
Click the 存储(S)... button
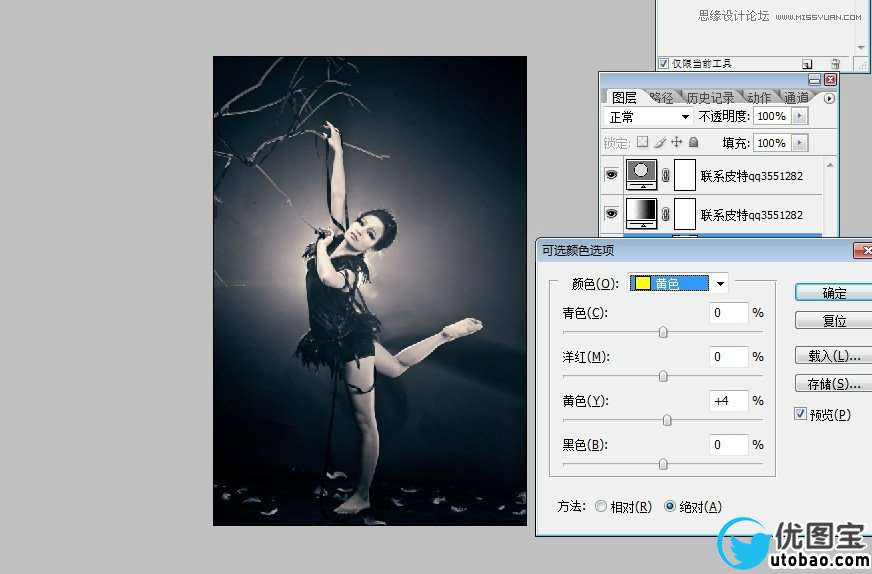coord(834,384)
